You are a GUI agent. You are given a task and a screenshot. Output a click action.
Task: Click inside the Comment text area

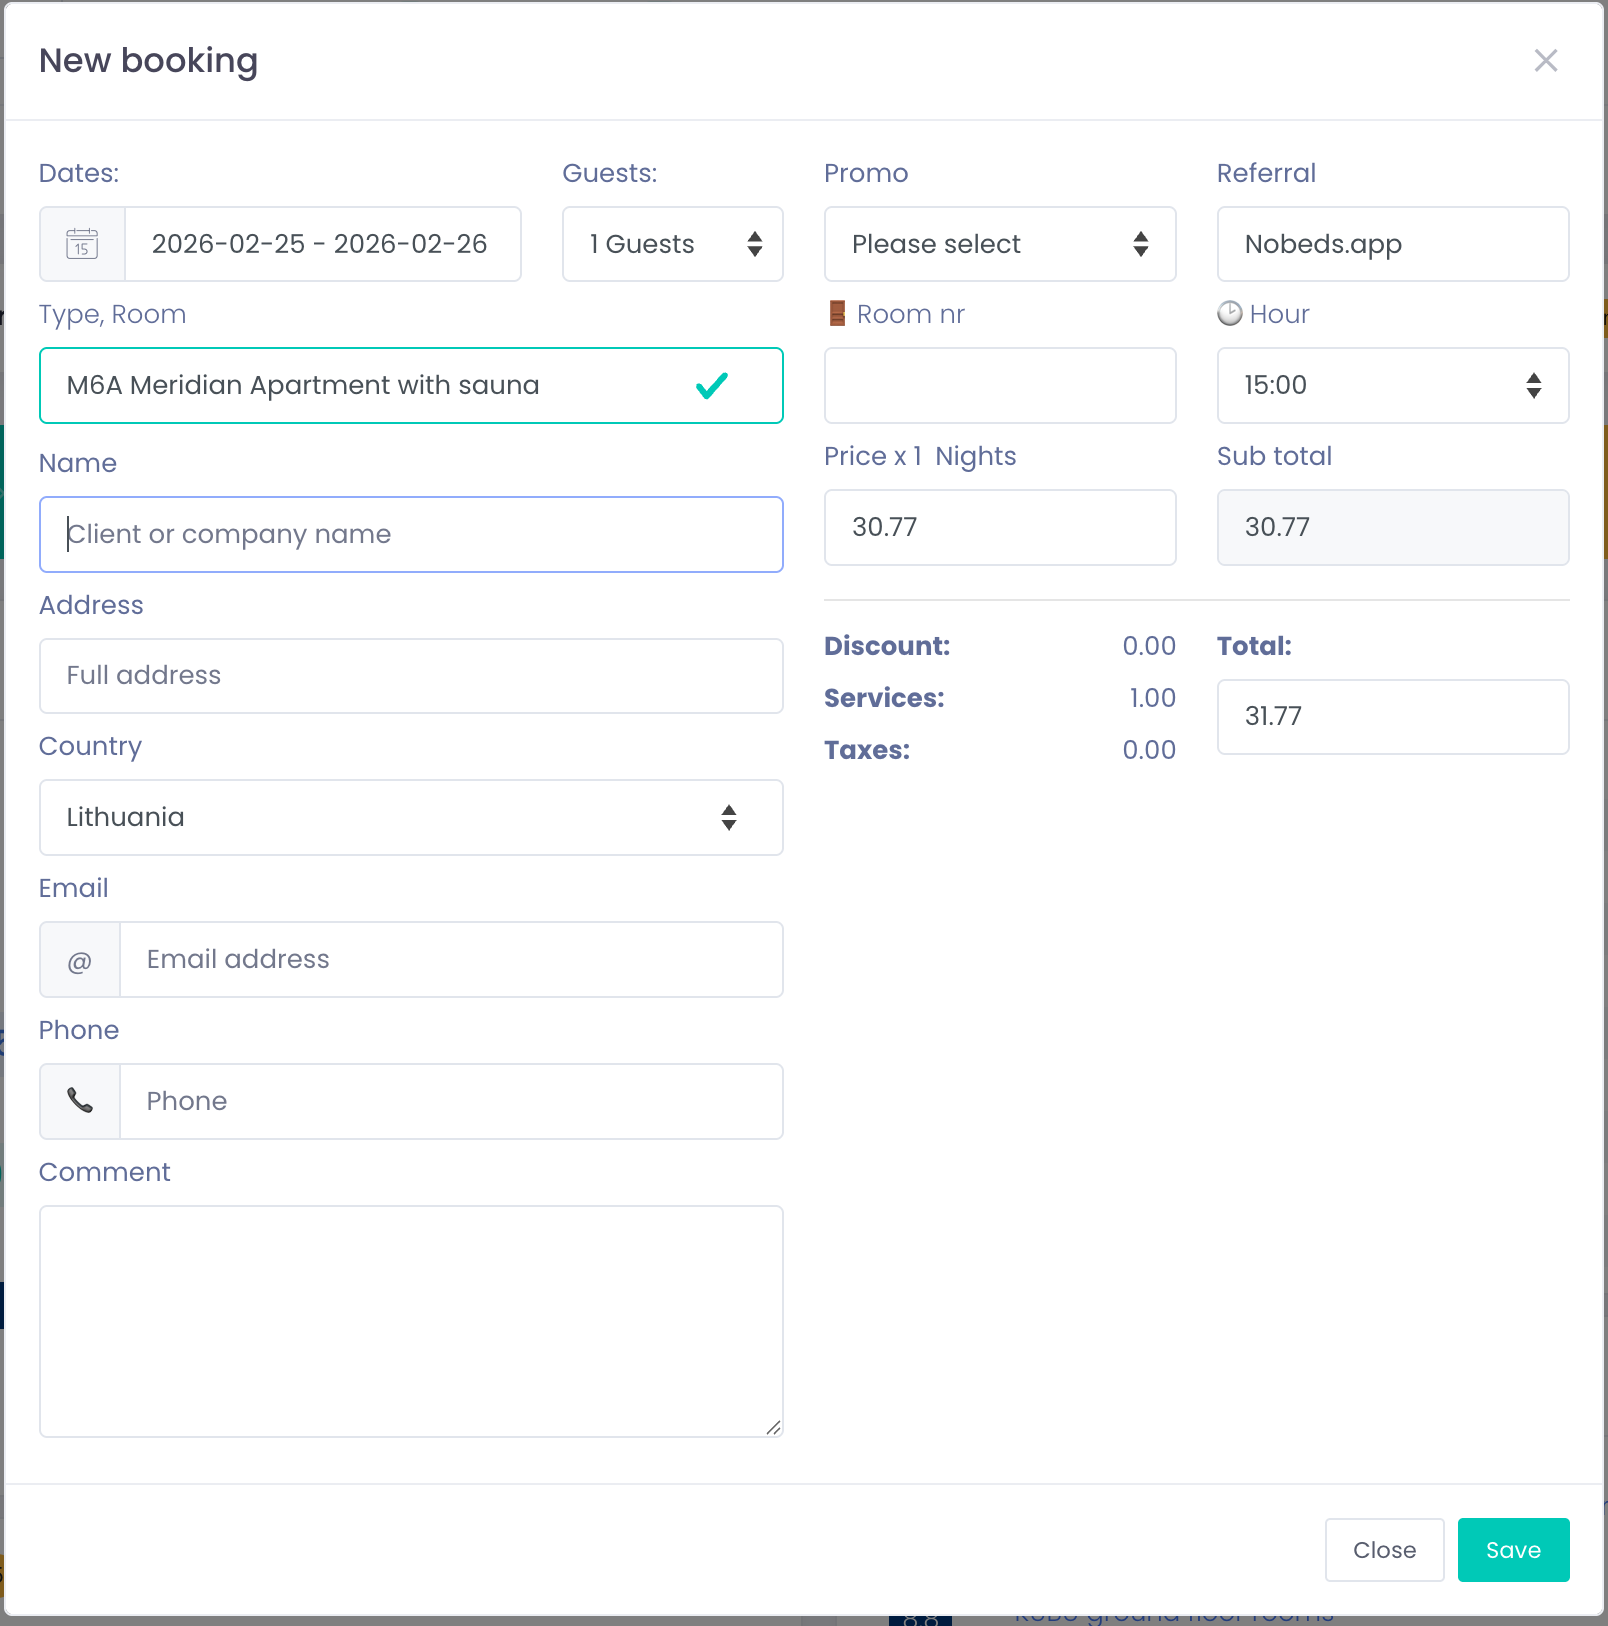pos(410,1320)
